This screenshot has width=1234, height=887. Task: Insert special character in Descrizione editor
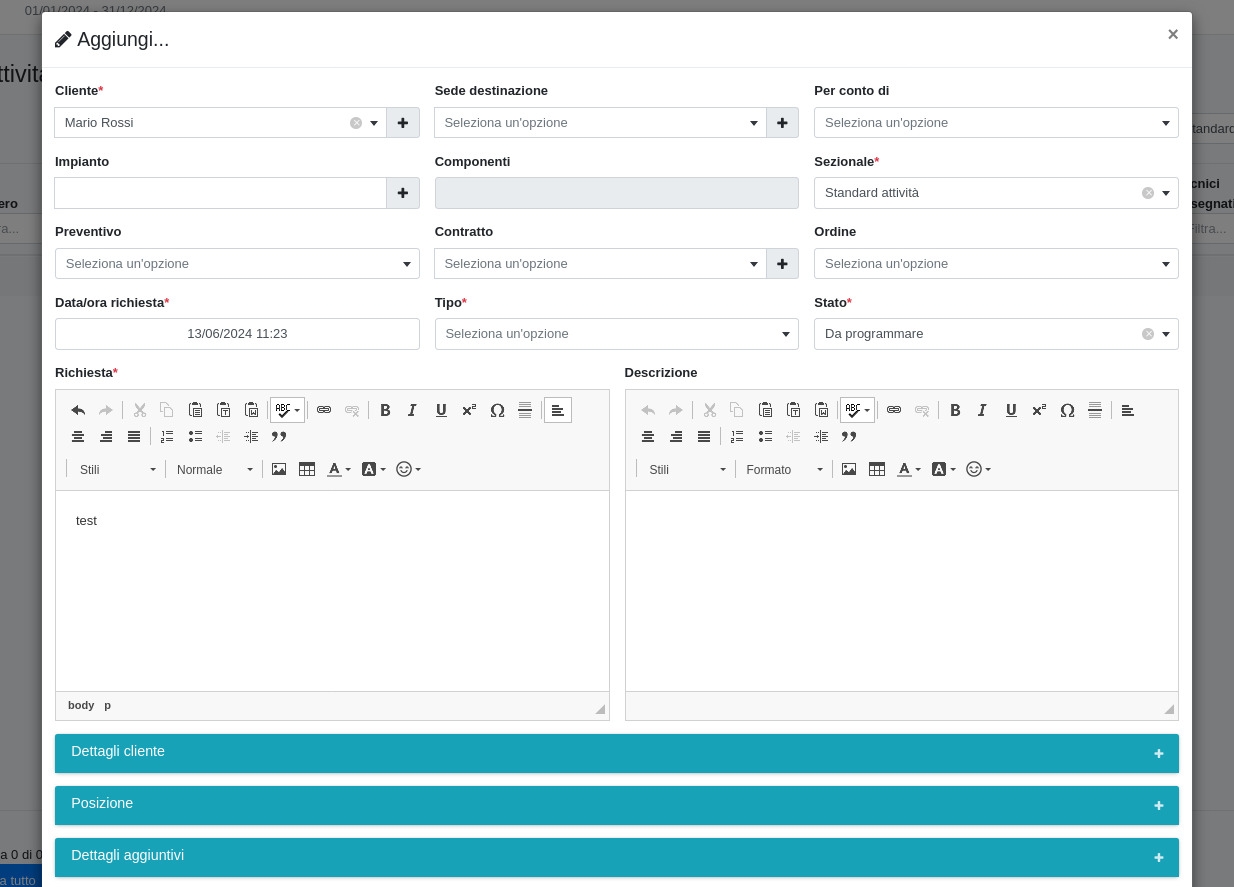[1067, 410]
